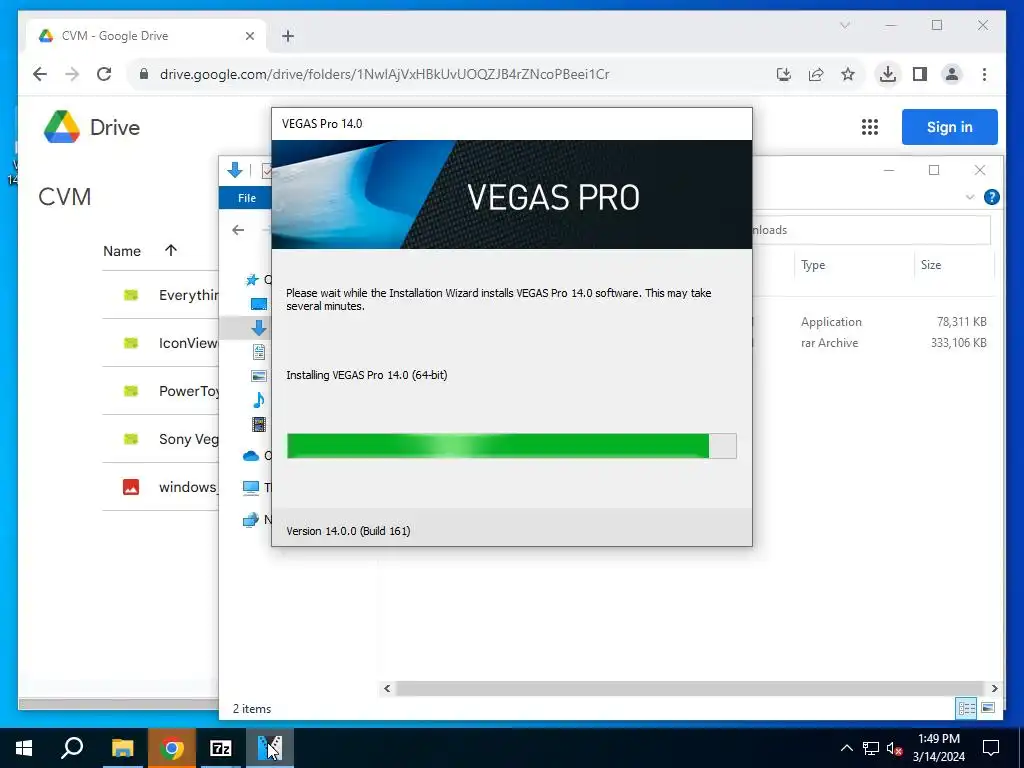Select Desktop icon in Explorer sidebar

pos(259,304)
